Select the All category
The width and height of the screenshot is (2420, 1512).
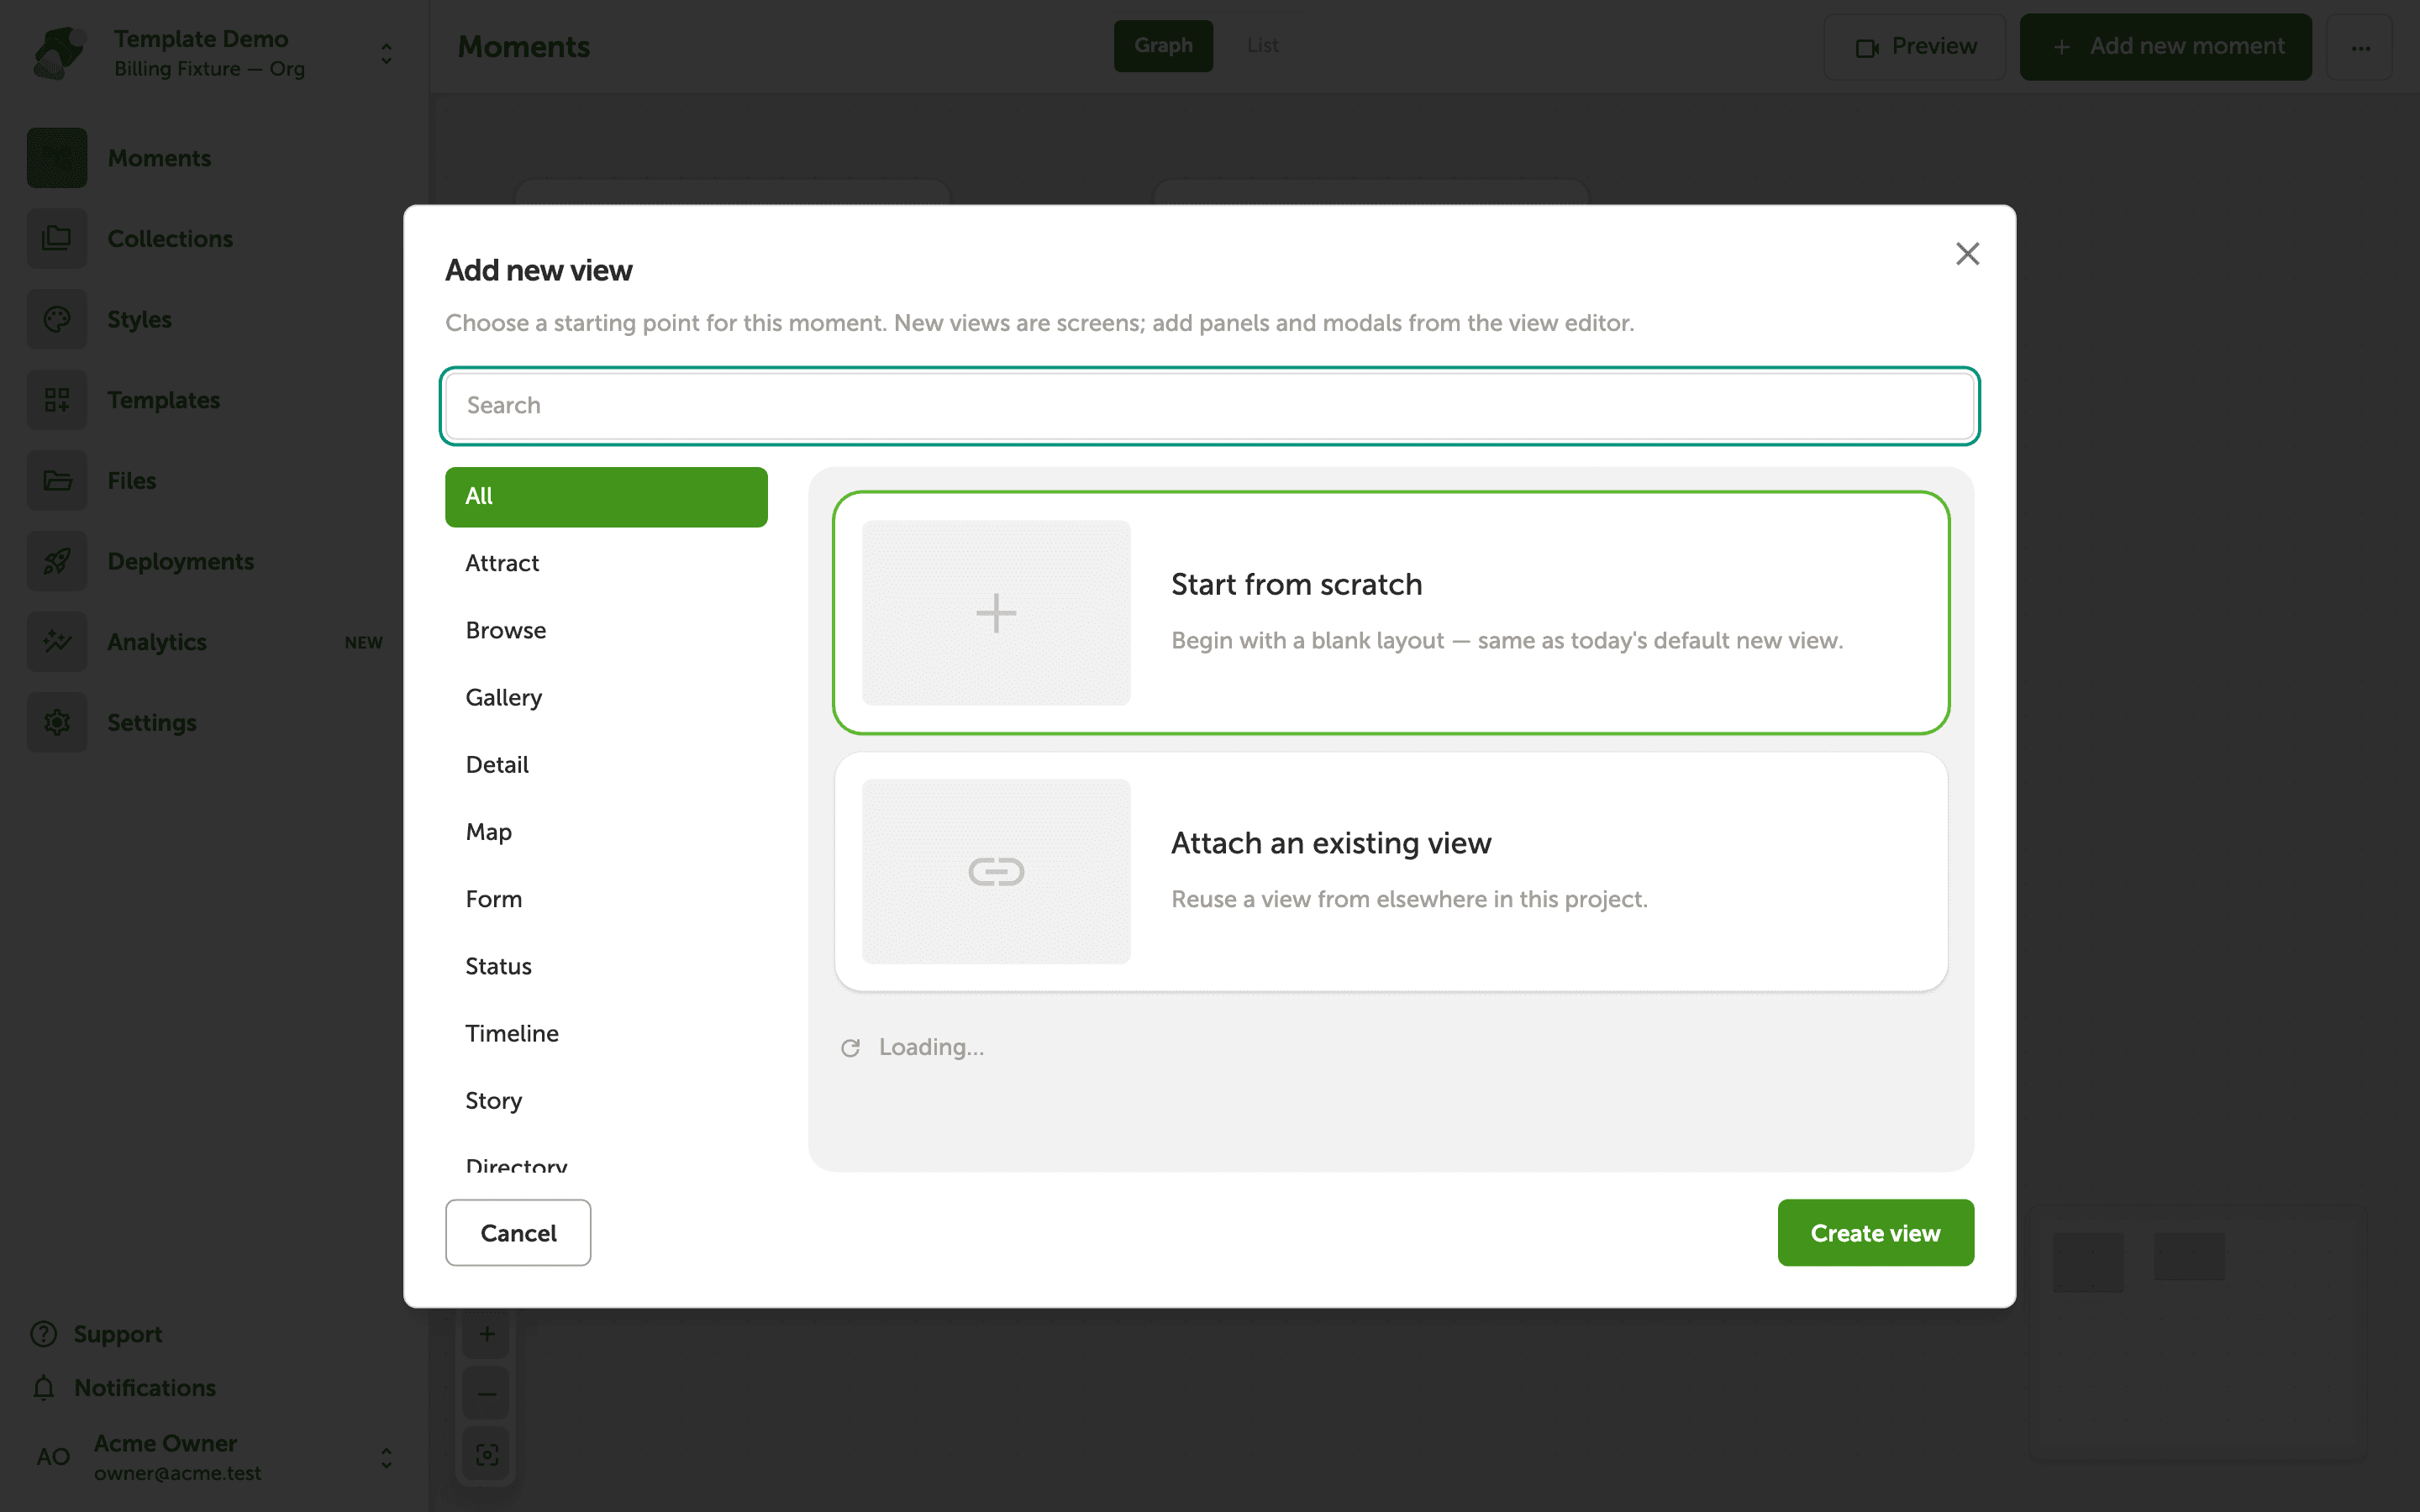[x=606, y=496]
